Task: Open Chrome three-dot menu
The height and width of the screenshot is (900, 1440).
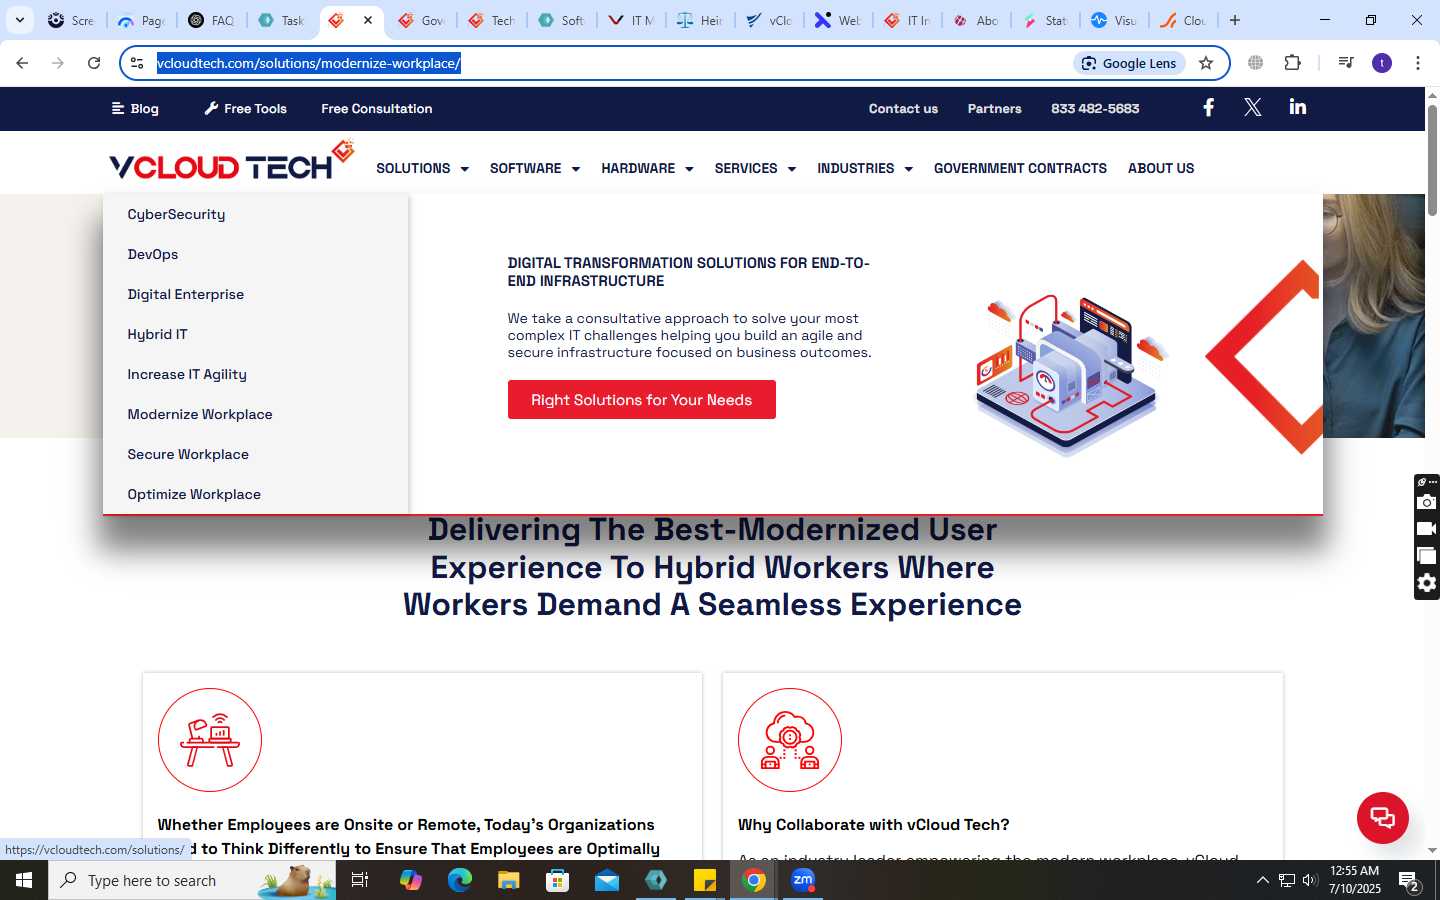Action: (x=1417, y=63)
